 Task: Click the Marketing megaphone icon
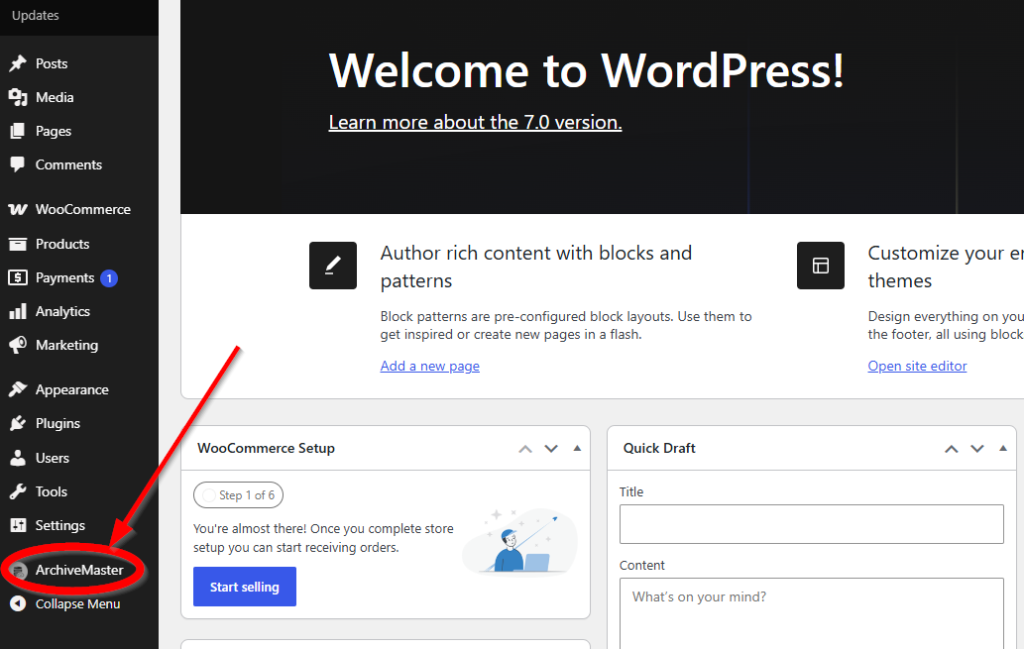(18, 345)
